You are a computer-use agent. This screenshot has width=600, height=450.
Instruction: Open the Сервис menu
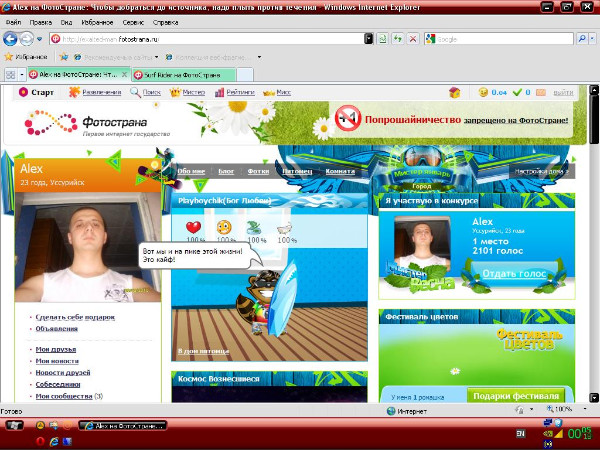click(133, 23)
